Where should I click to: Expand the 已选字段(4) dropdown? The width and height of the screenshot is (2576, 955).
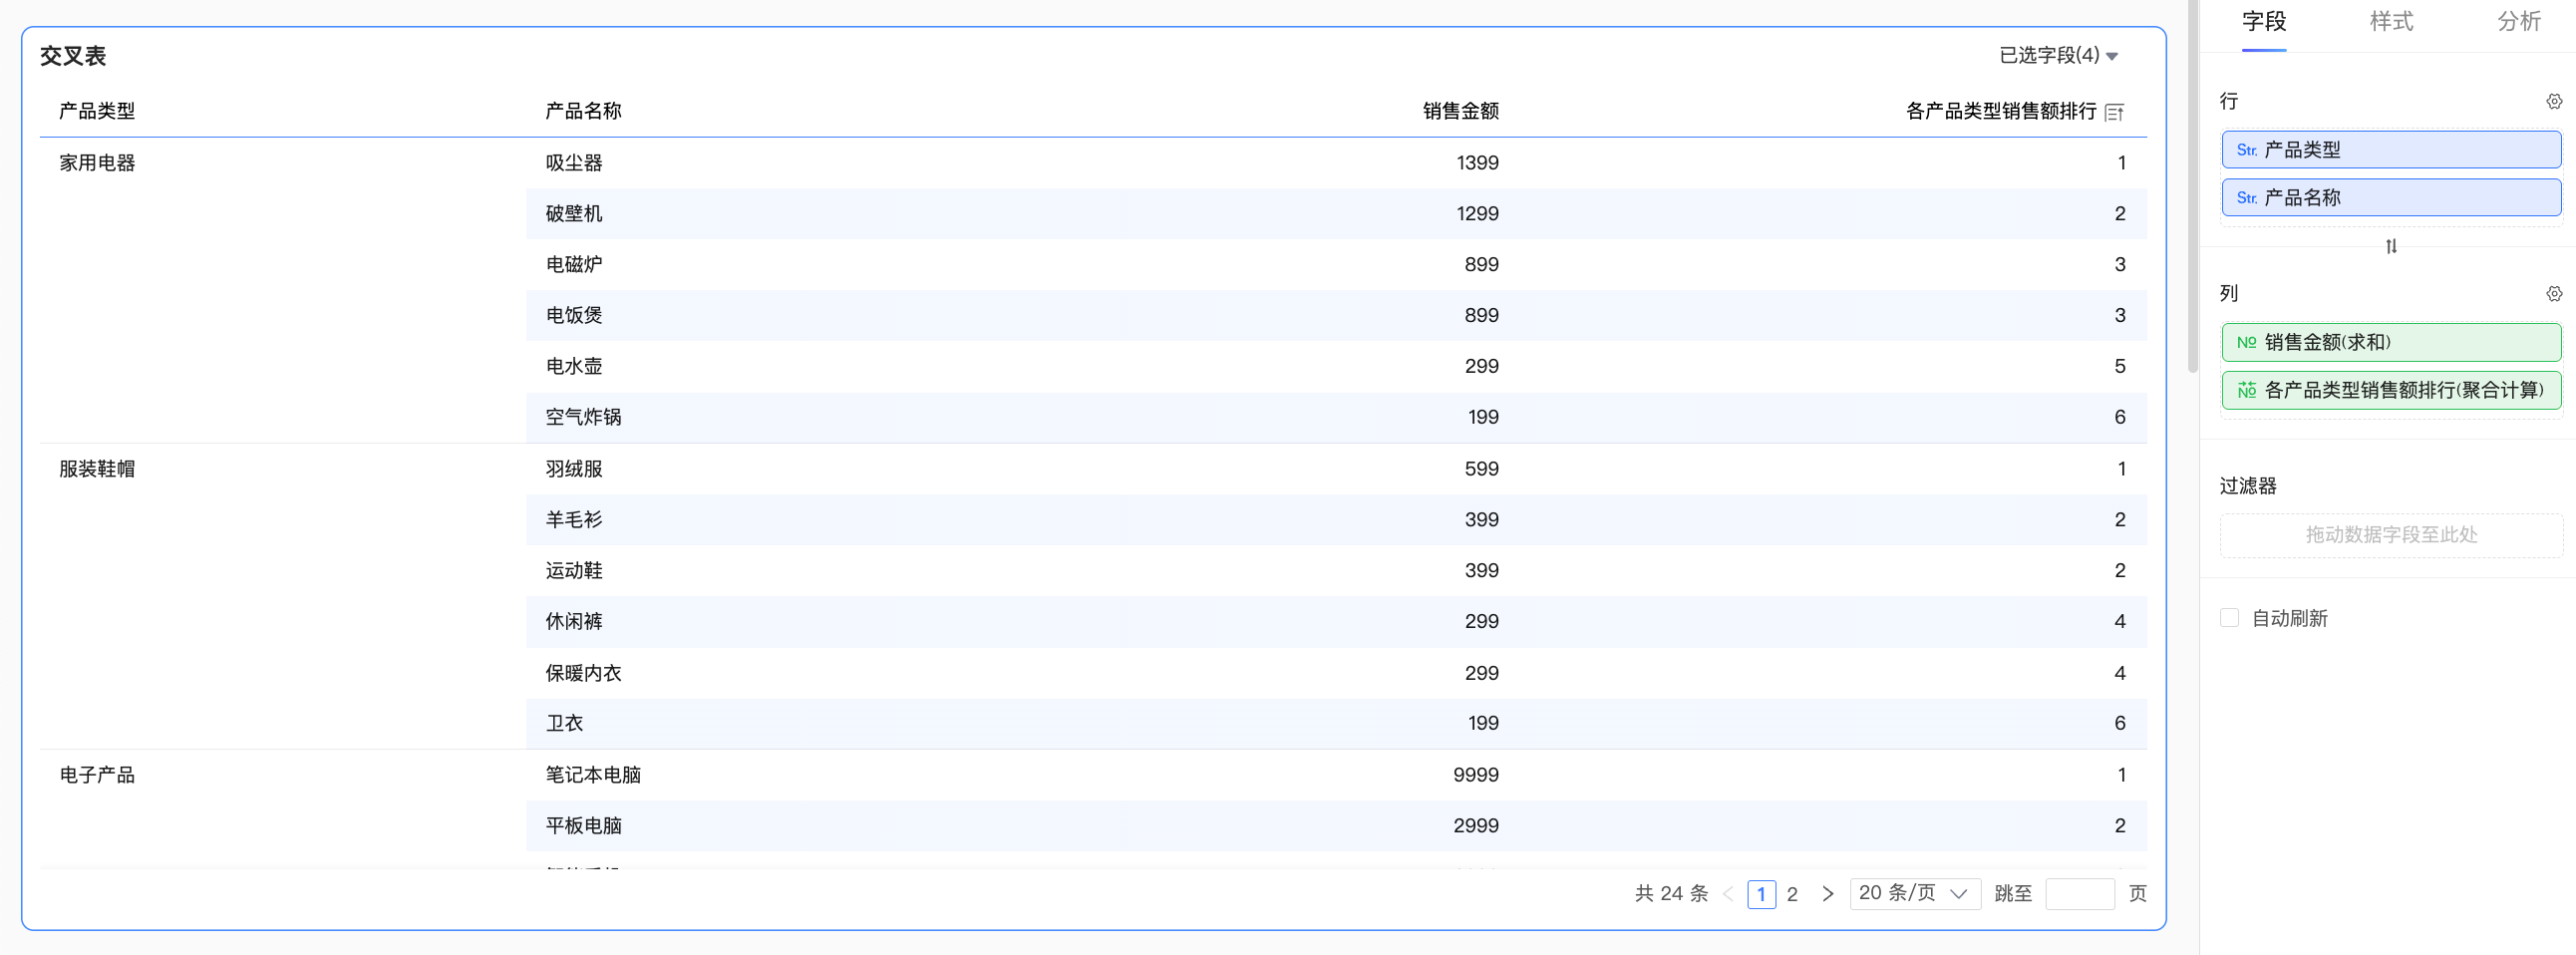(2058, 55)
